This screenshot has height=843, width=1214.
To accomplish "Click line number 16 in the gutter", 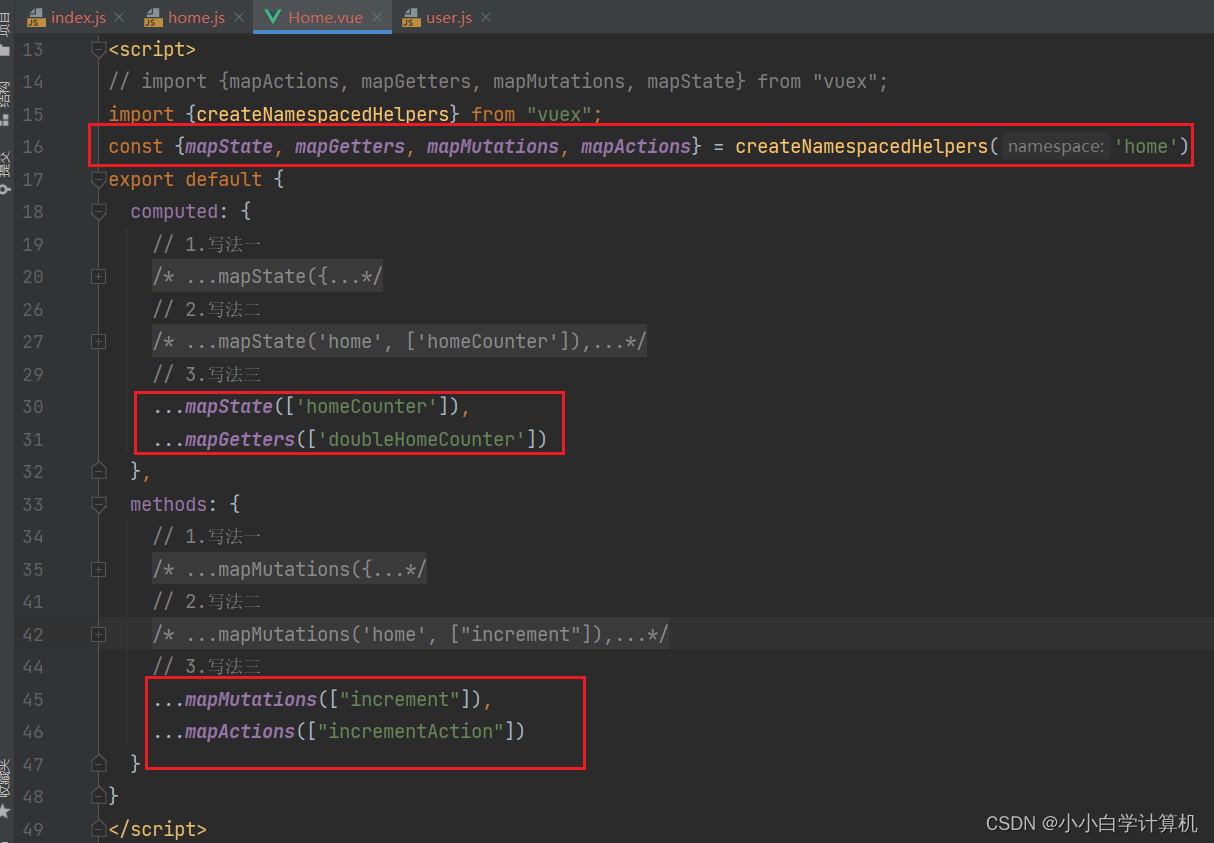I will [x=33, y=147].
